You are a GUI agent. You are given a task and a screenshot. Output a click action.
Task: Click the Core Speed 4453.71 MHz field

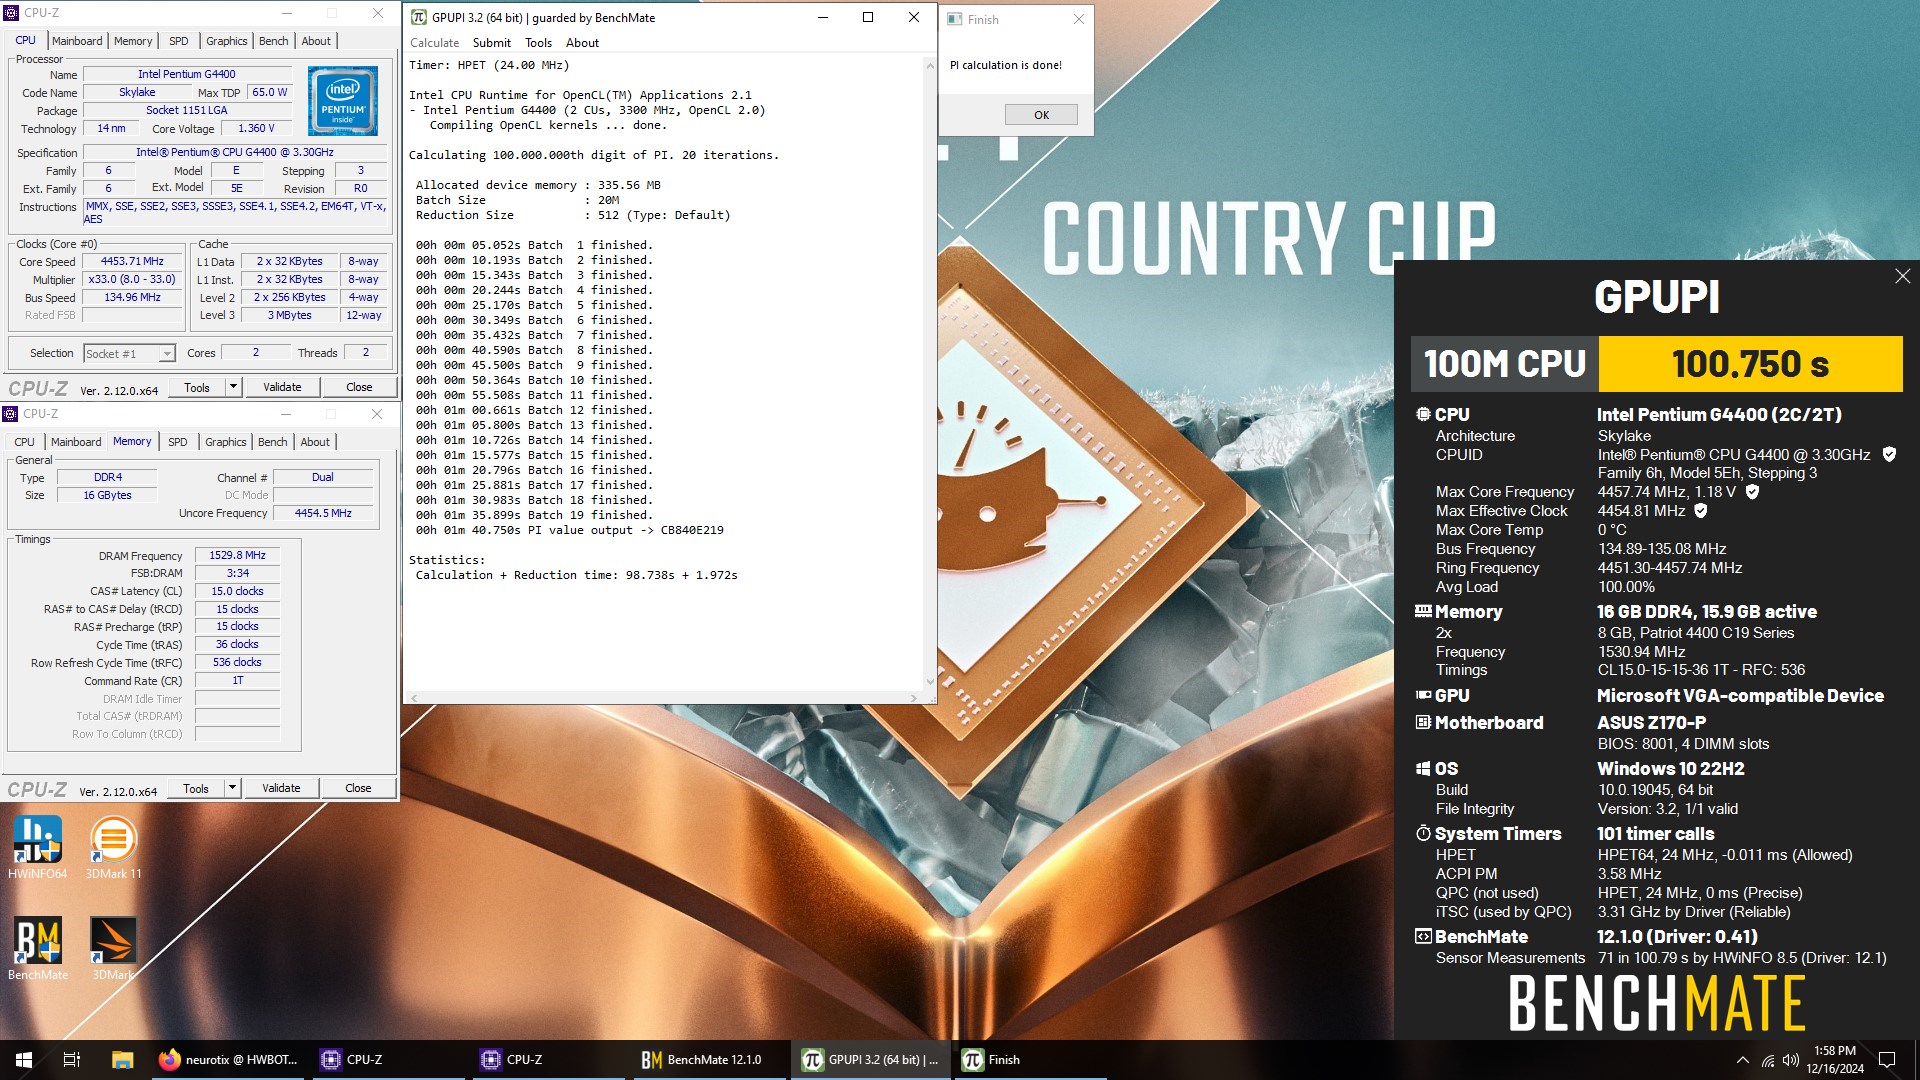click(x=133, y=262)
